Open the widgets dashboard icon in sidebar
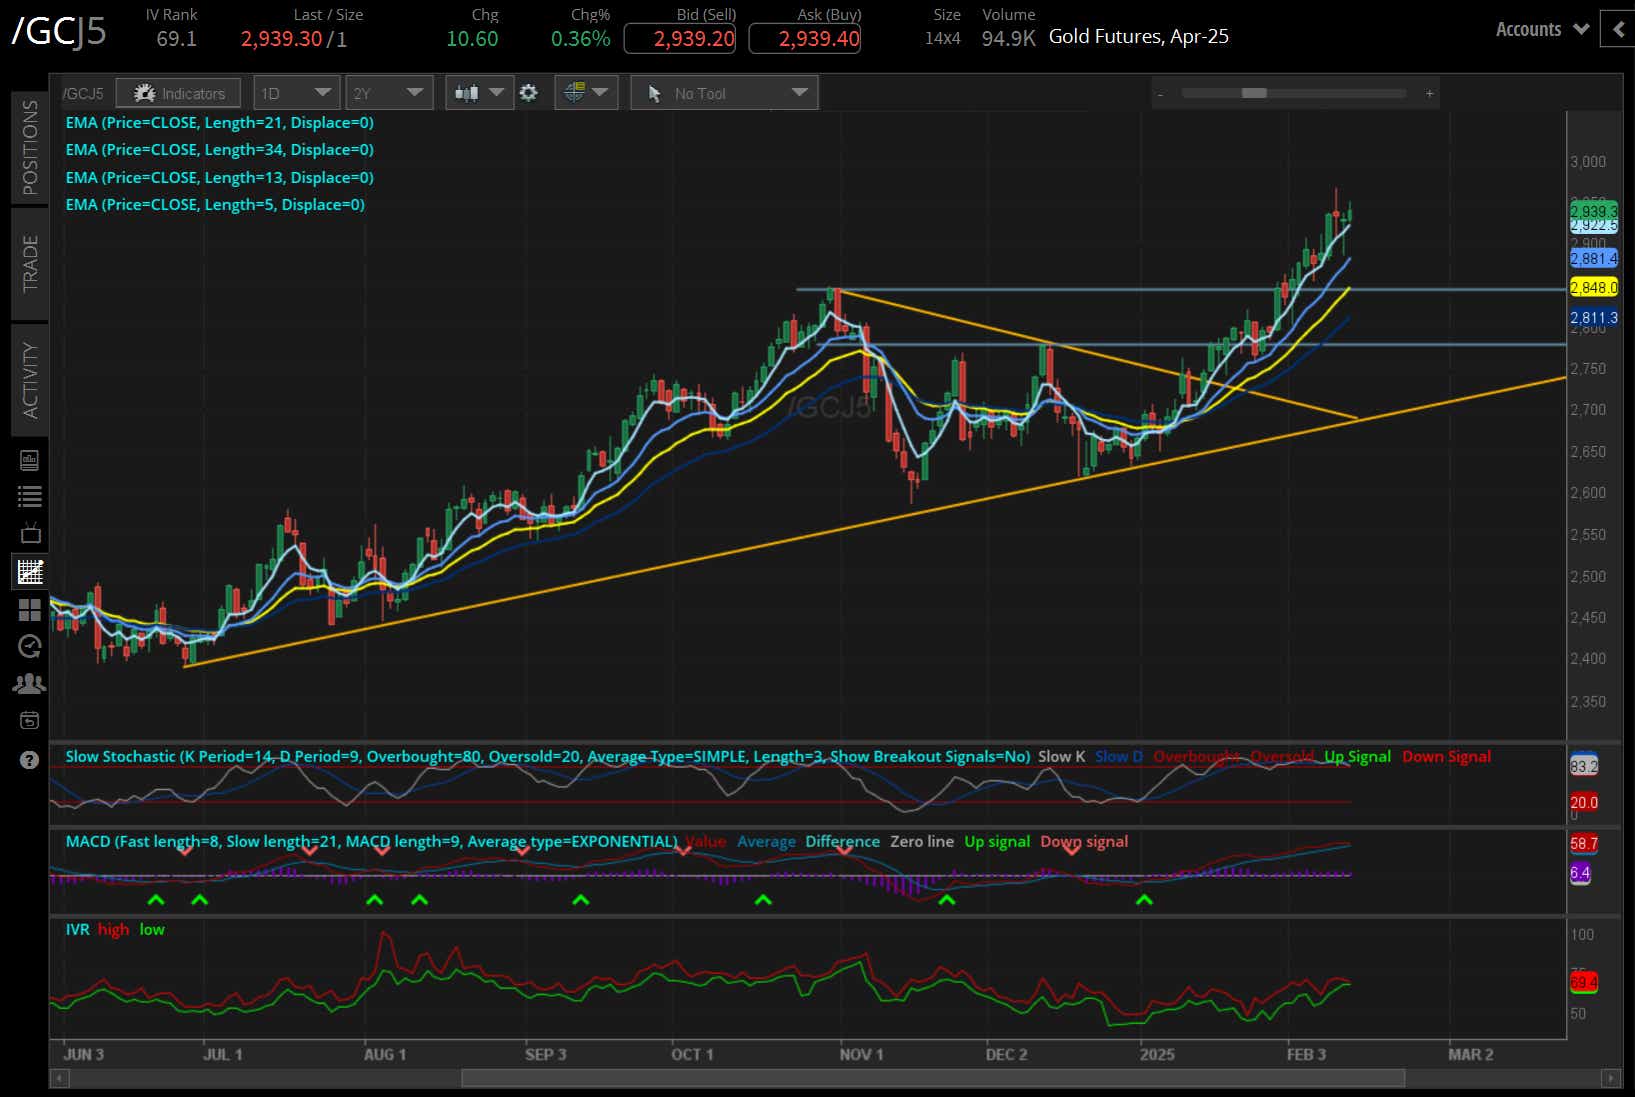 click(x=29, y=609)
